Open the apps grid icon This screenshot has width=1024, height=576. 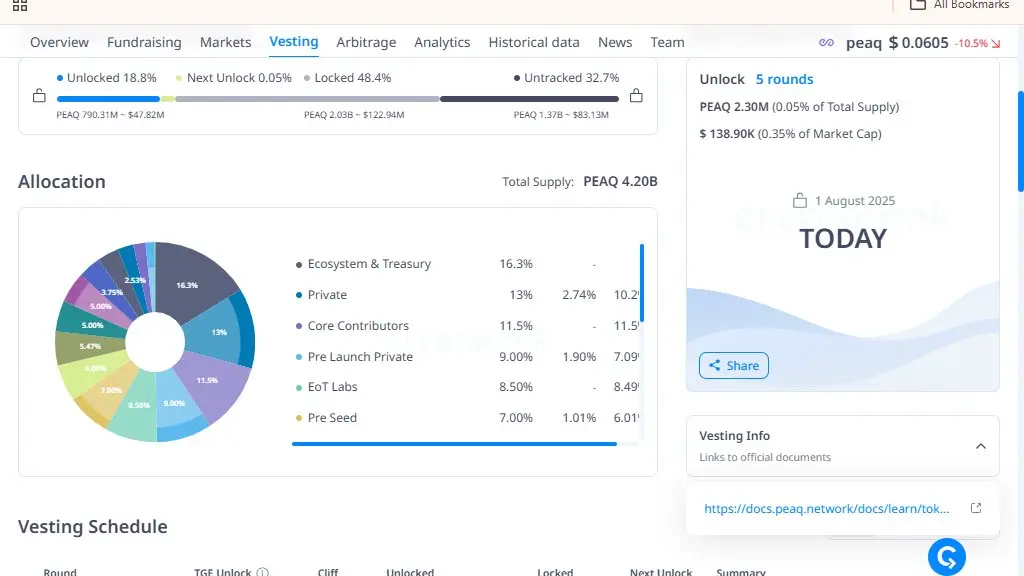click(20, 5)
